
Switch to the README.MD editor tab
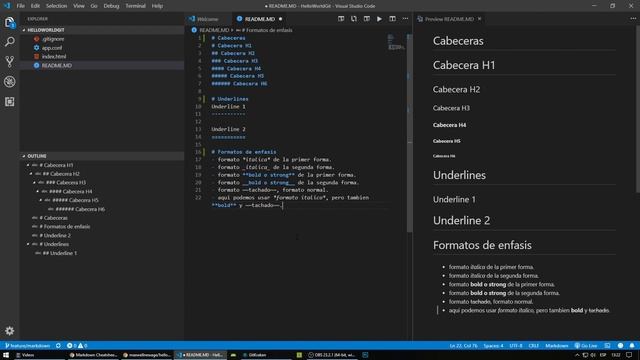[260, 19]
